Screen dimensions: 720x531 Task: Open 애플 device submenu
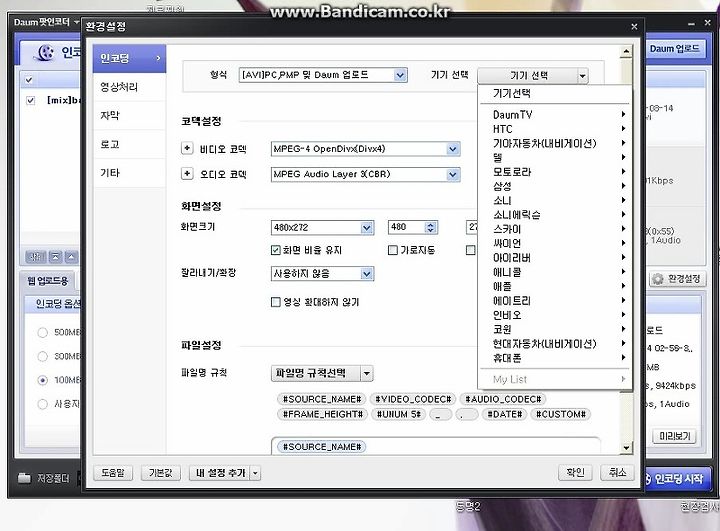pos(555,286)
